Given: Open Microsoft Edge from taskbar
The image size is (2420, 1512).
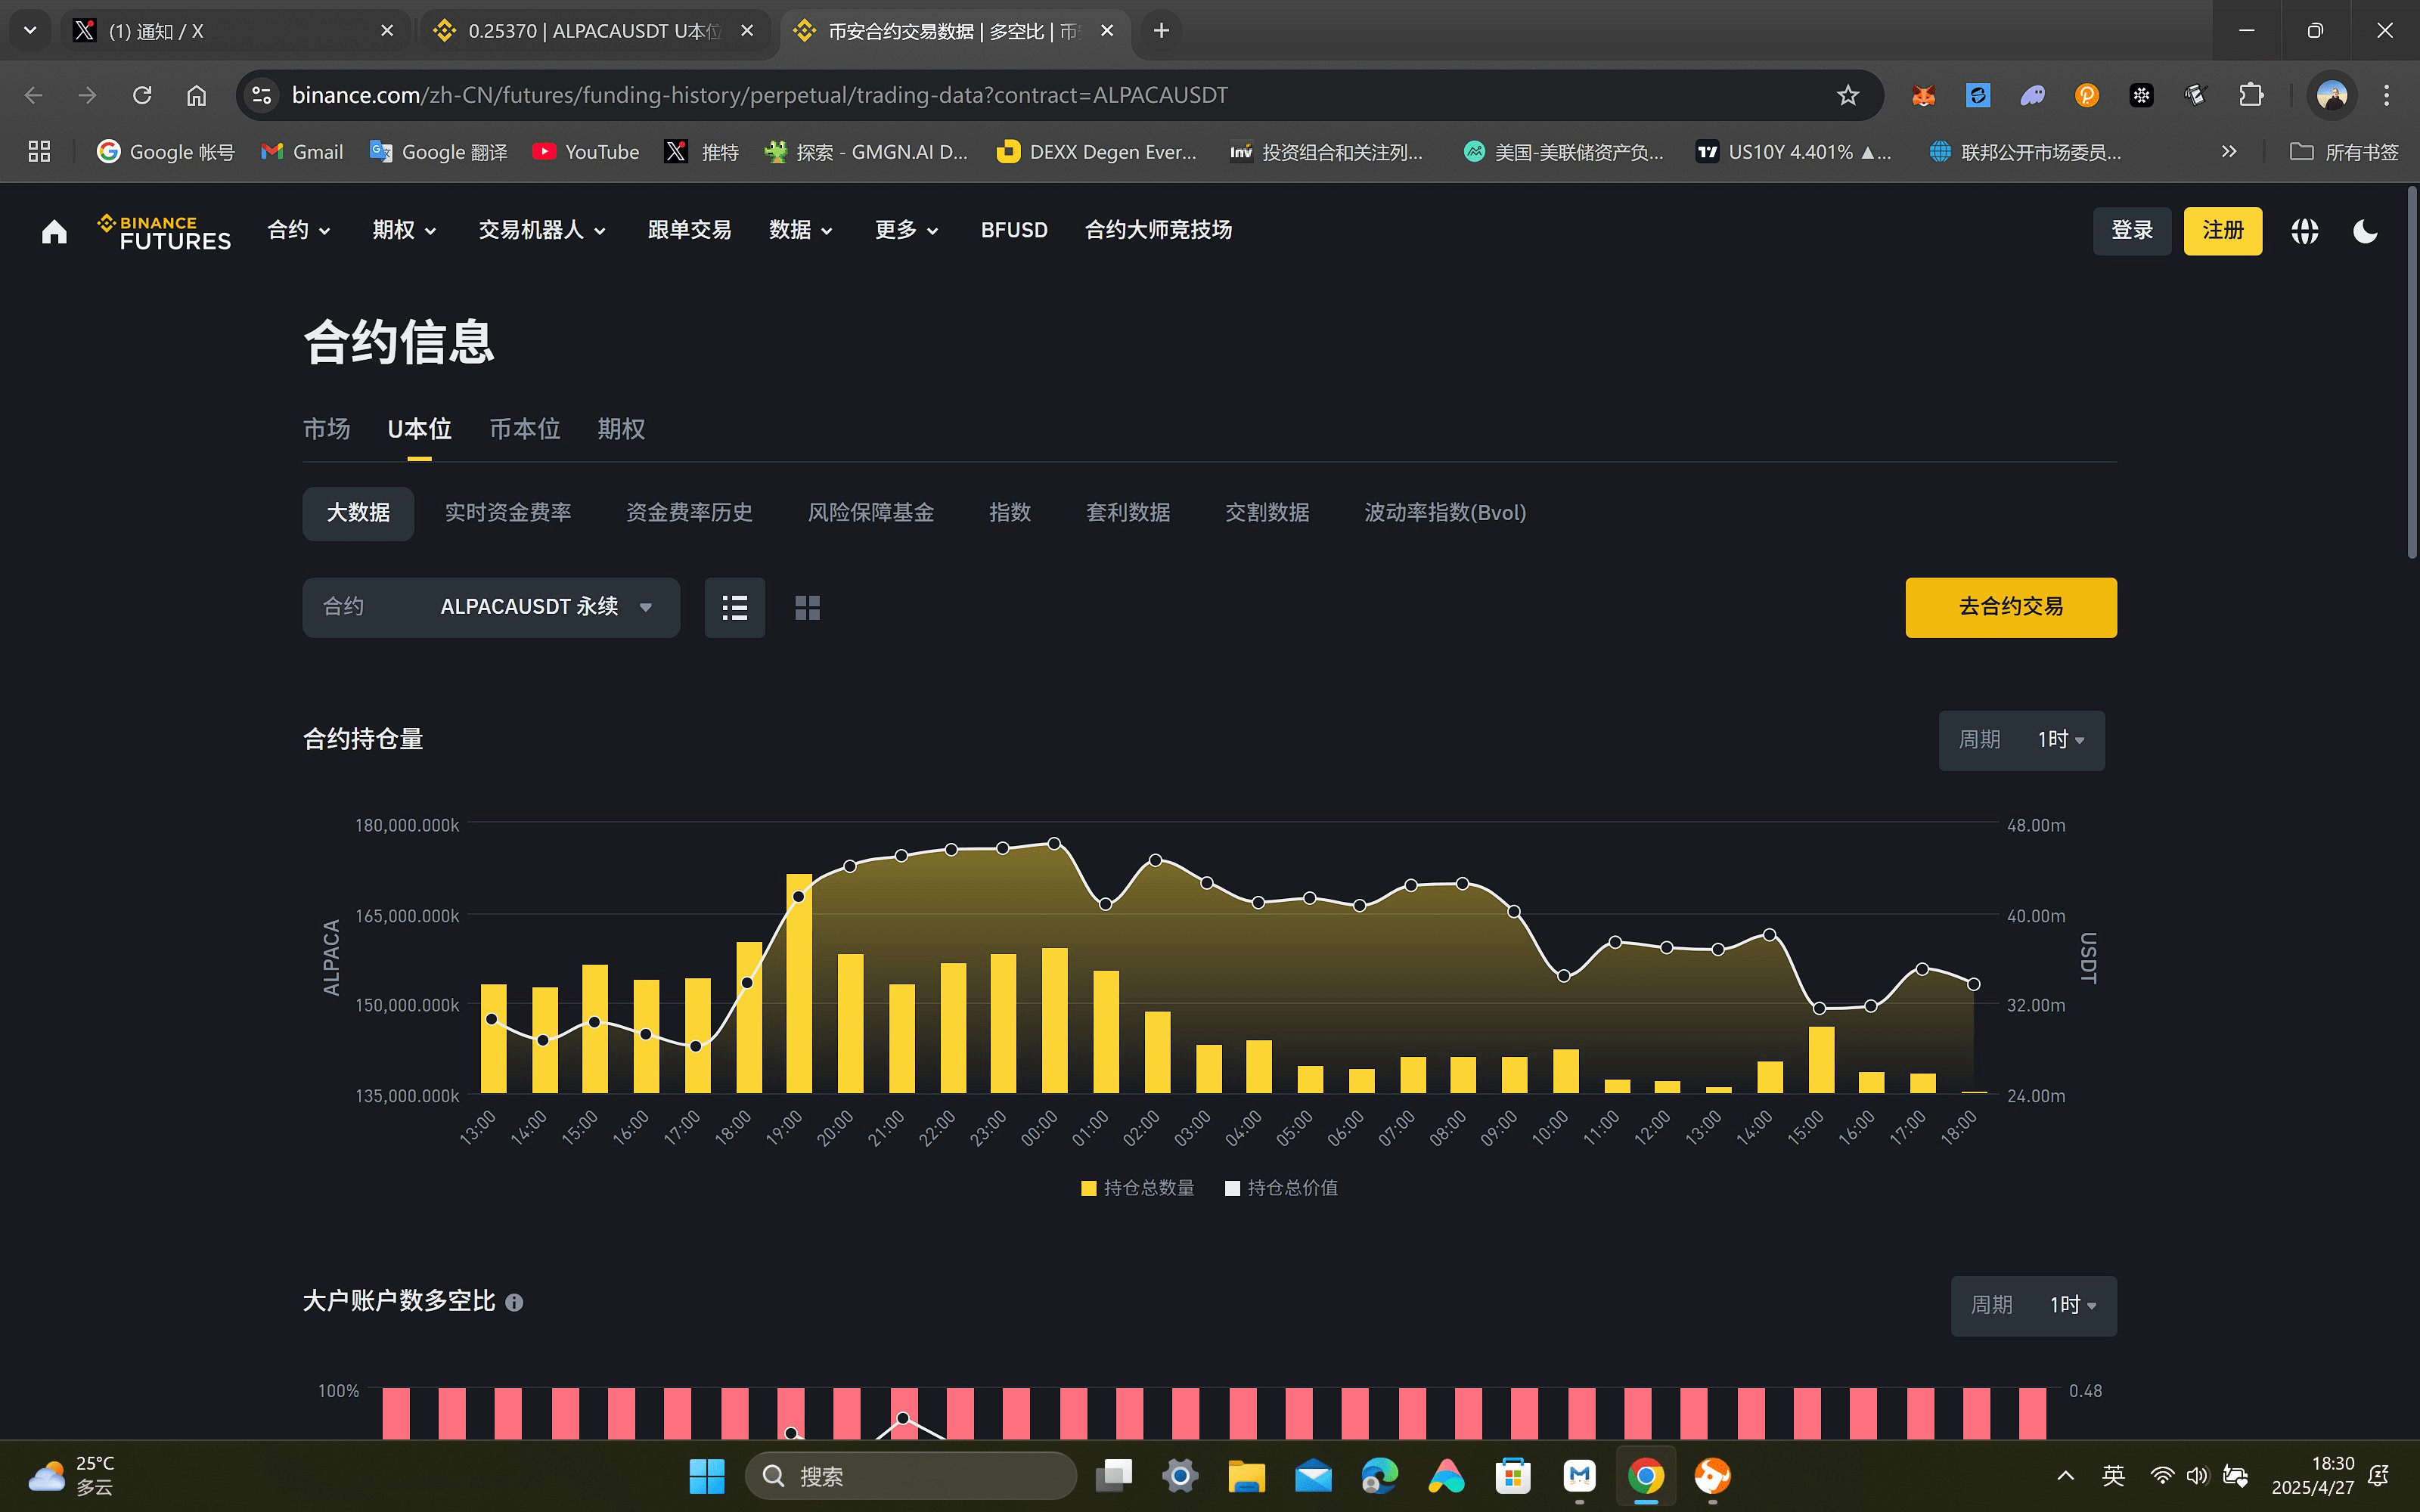Looking at the screenshot, I should [1379, 1476].
